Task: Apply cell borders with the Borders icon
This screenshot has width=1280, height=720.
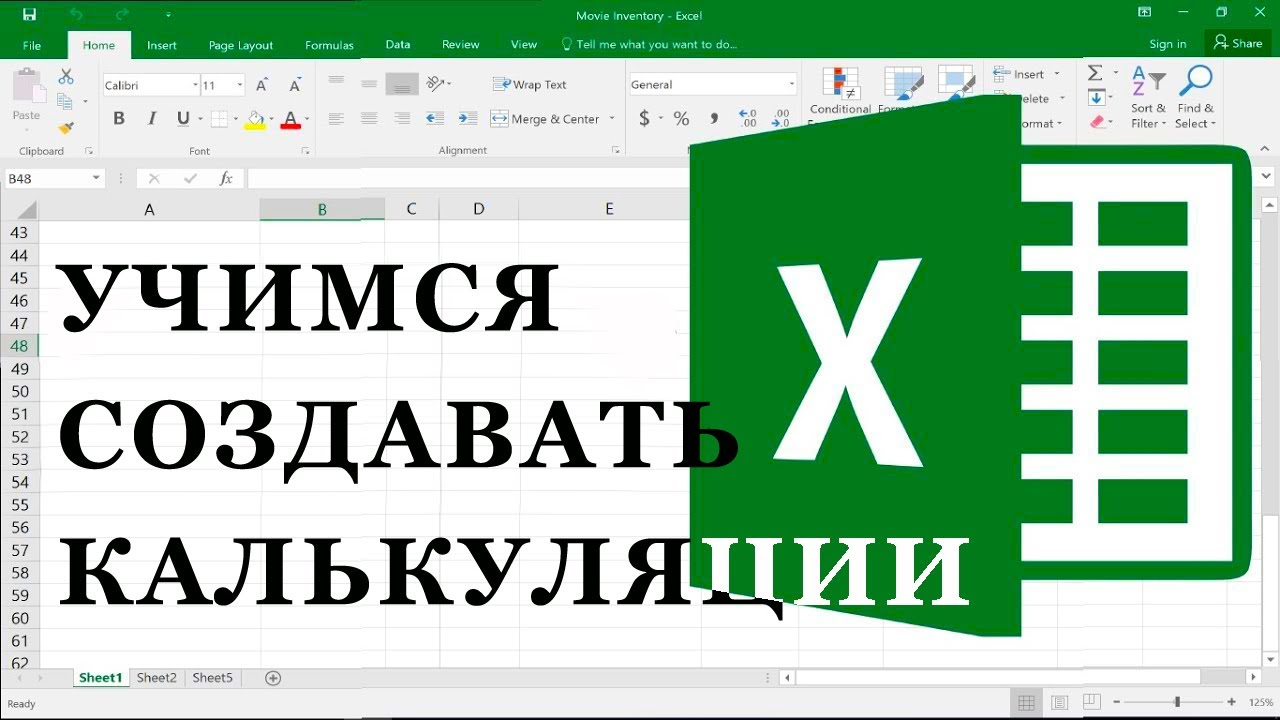Action: click(219, 119)
